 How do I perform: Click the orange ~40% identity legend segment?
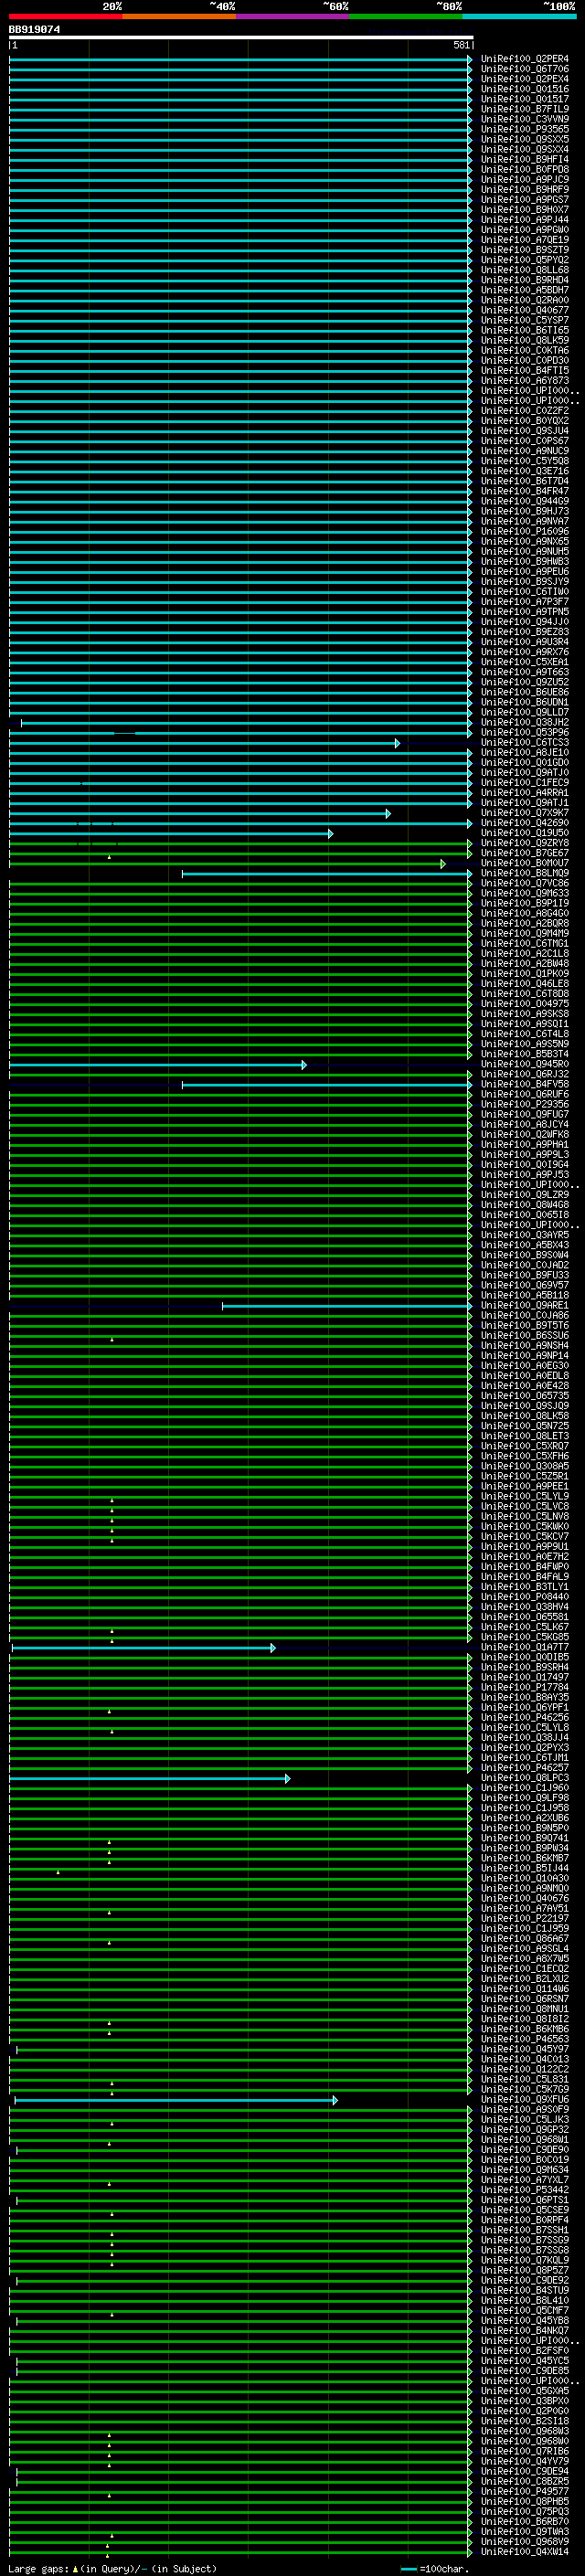click(x=179, y=16)
